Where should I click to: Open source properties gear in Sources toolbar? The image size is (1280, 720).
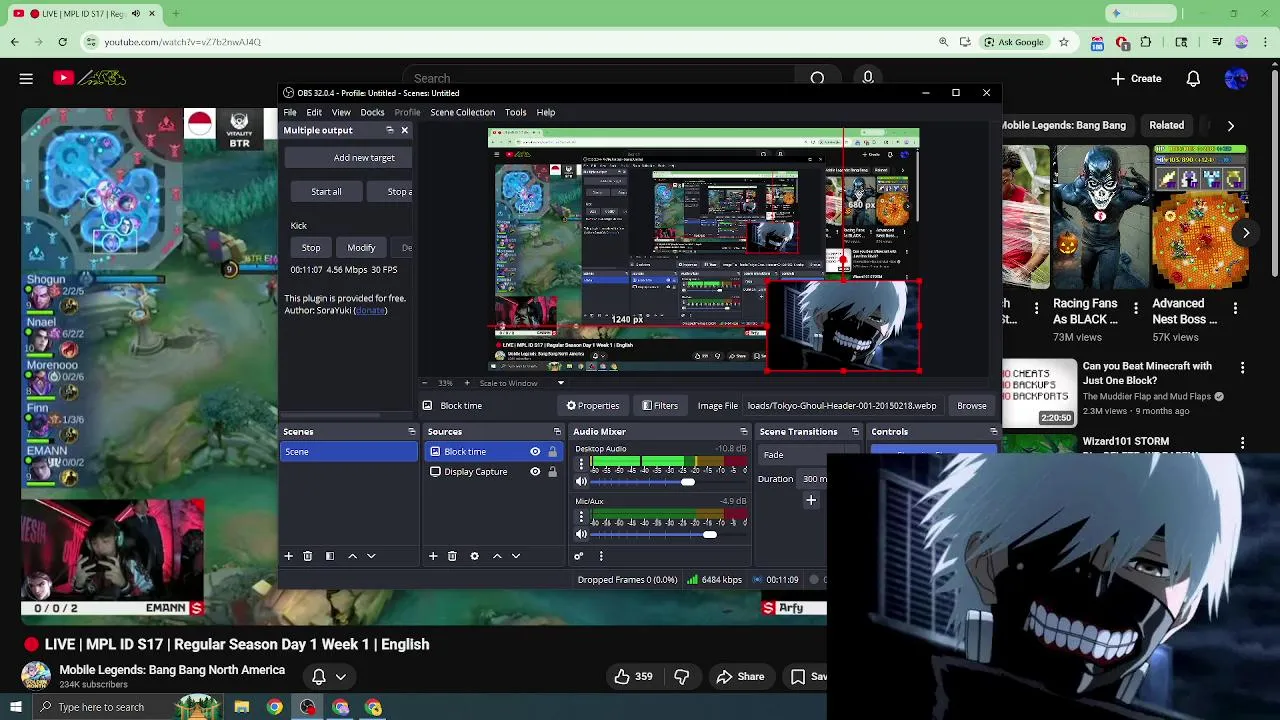(x=474, y=556)
